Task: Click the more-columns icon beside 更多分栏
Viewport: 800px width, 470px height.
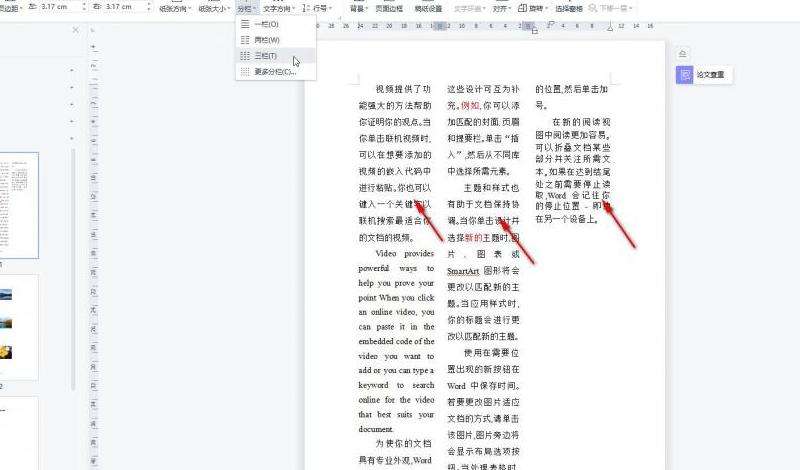Action: [245, 71]
